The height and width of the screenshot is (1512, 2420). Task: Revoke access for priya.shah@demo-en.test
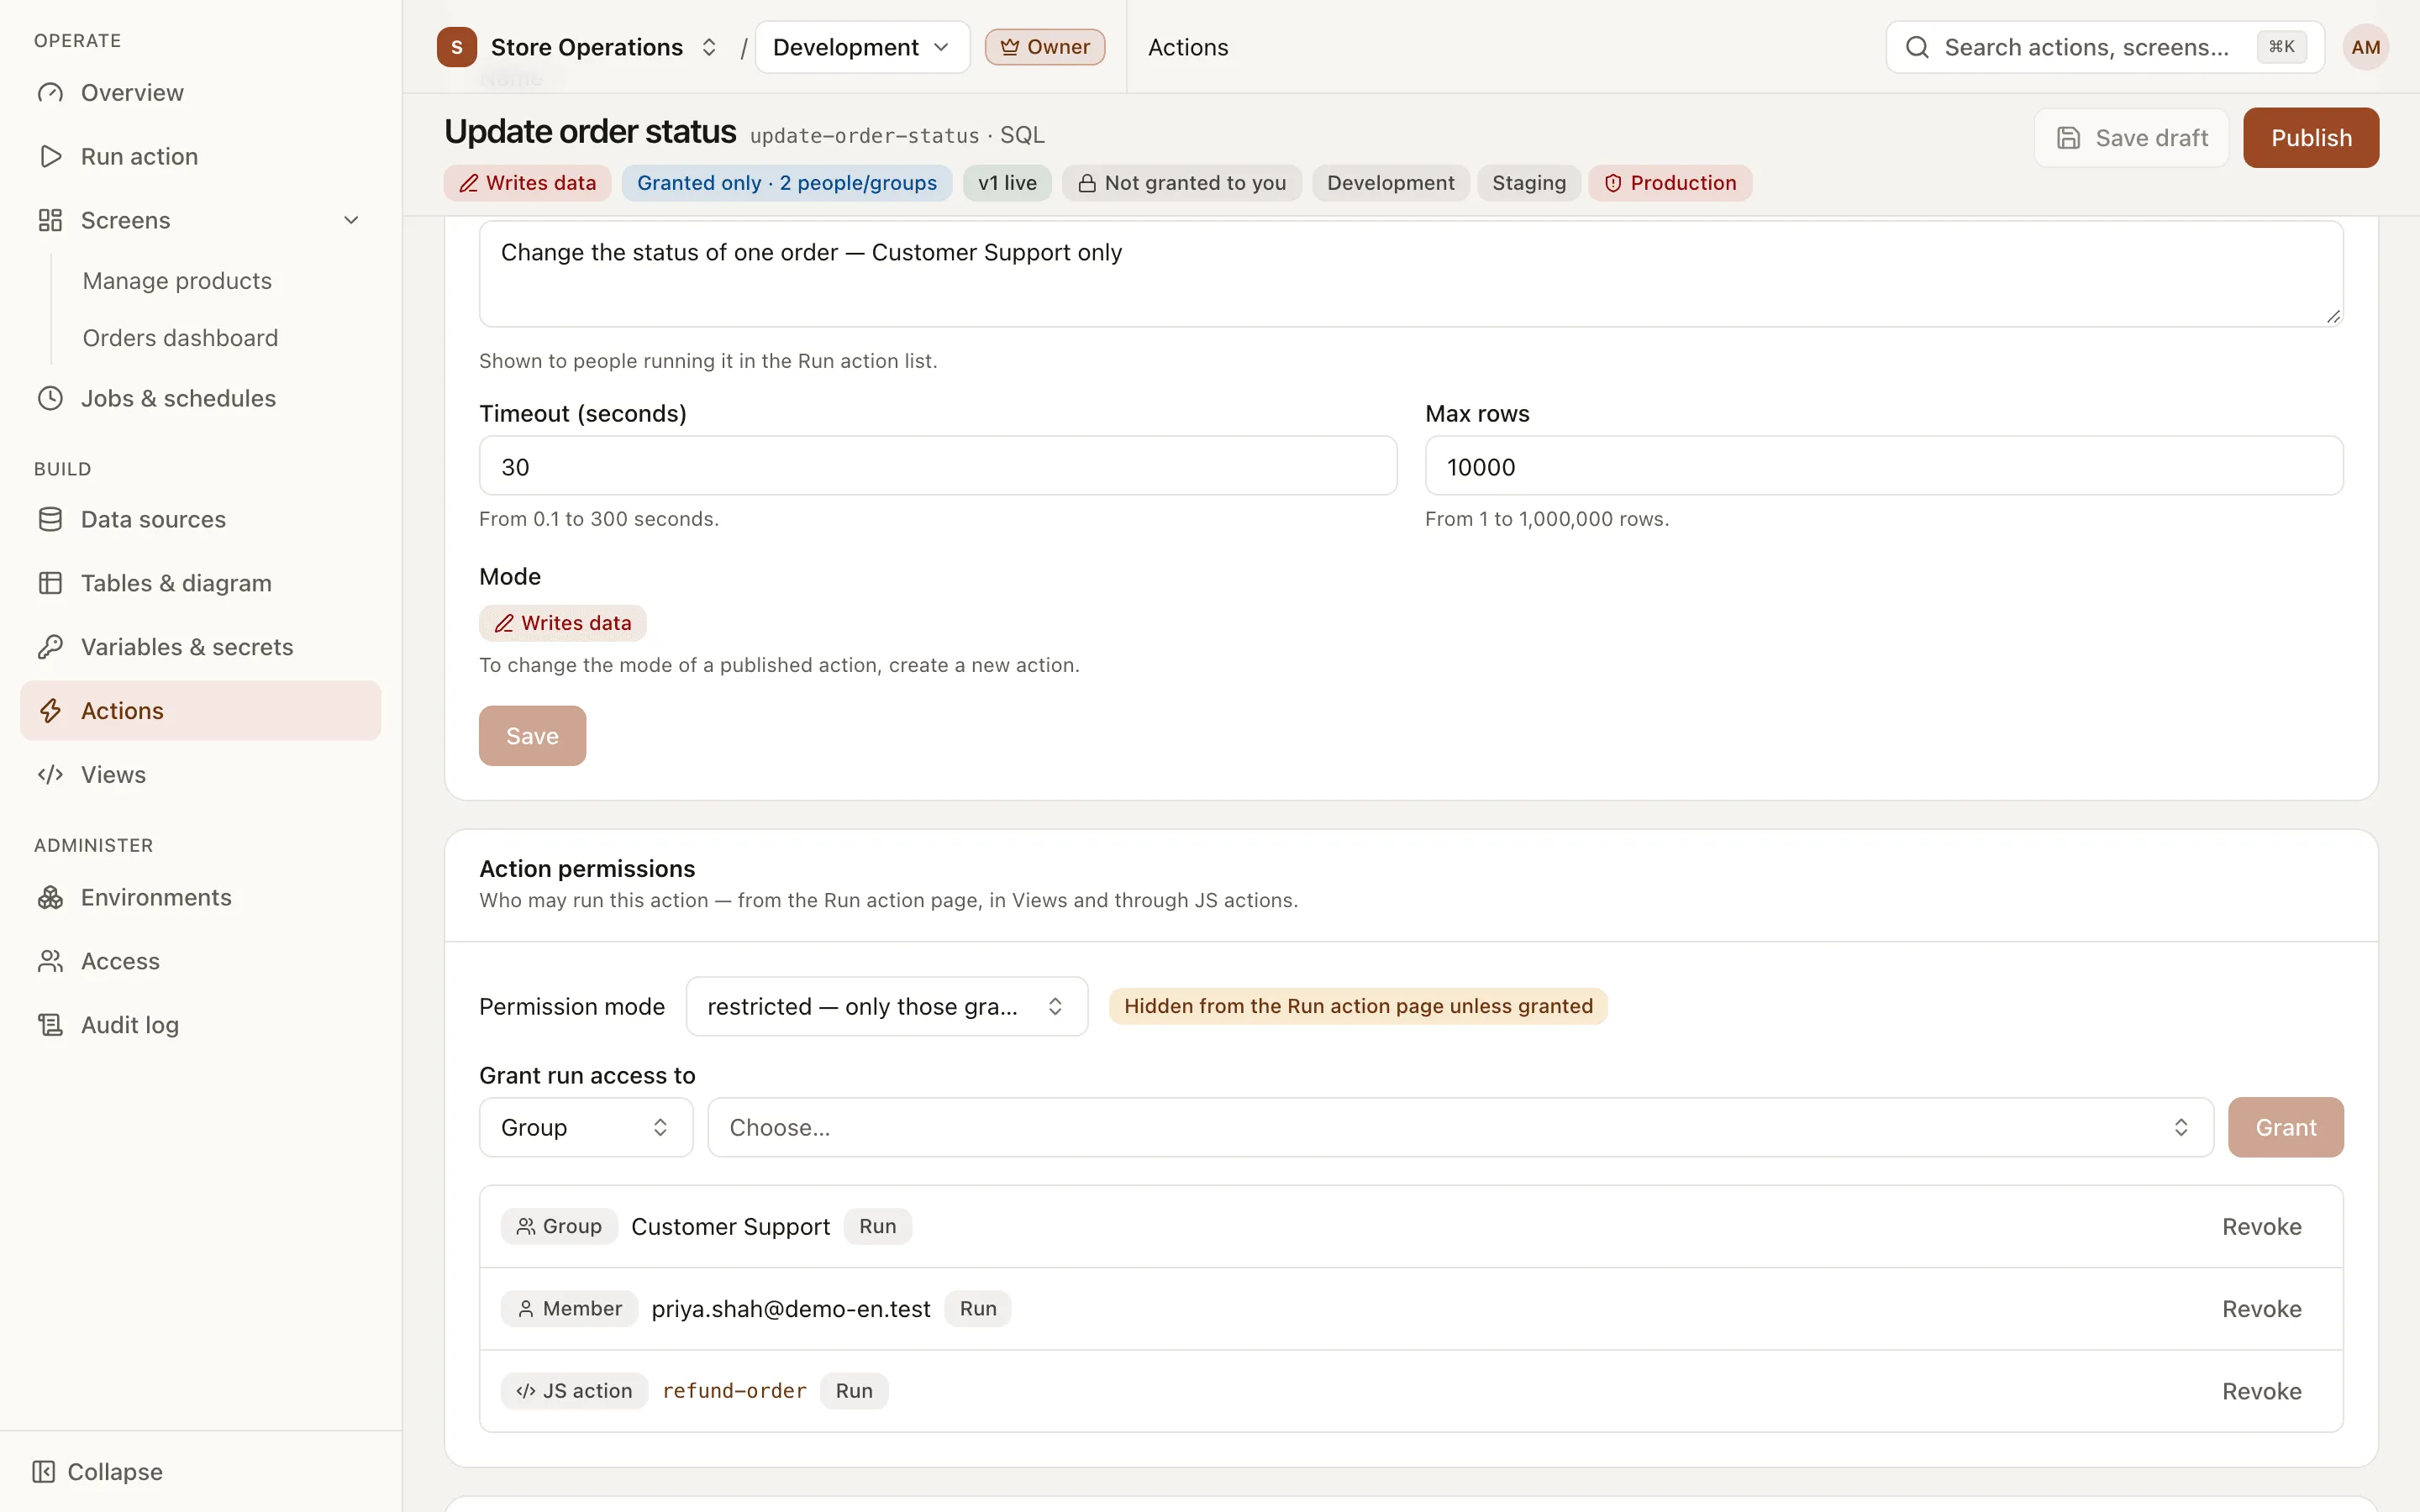click(x=2262, y=1309)
